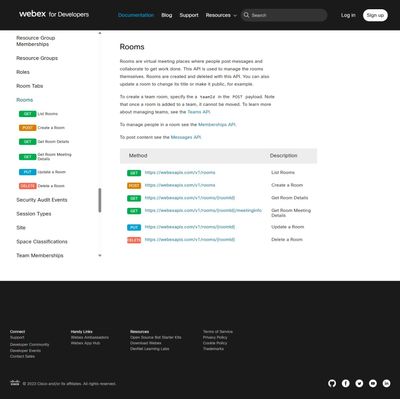Click the Log in link
The height and width of the screenshot is (399, 400).
(348, 15)
